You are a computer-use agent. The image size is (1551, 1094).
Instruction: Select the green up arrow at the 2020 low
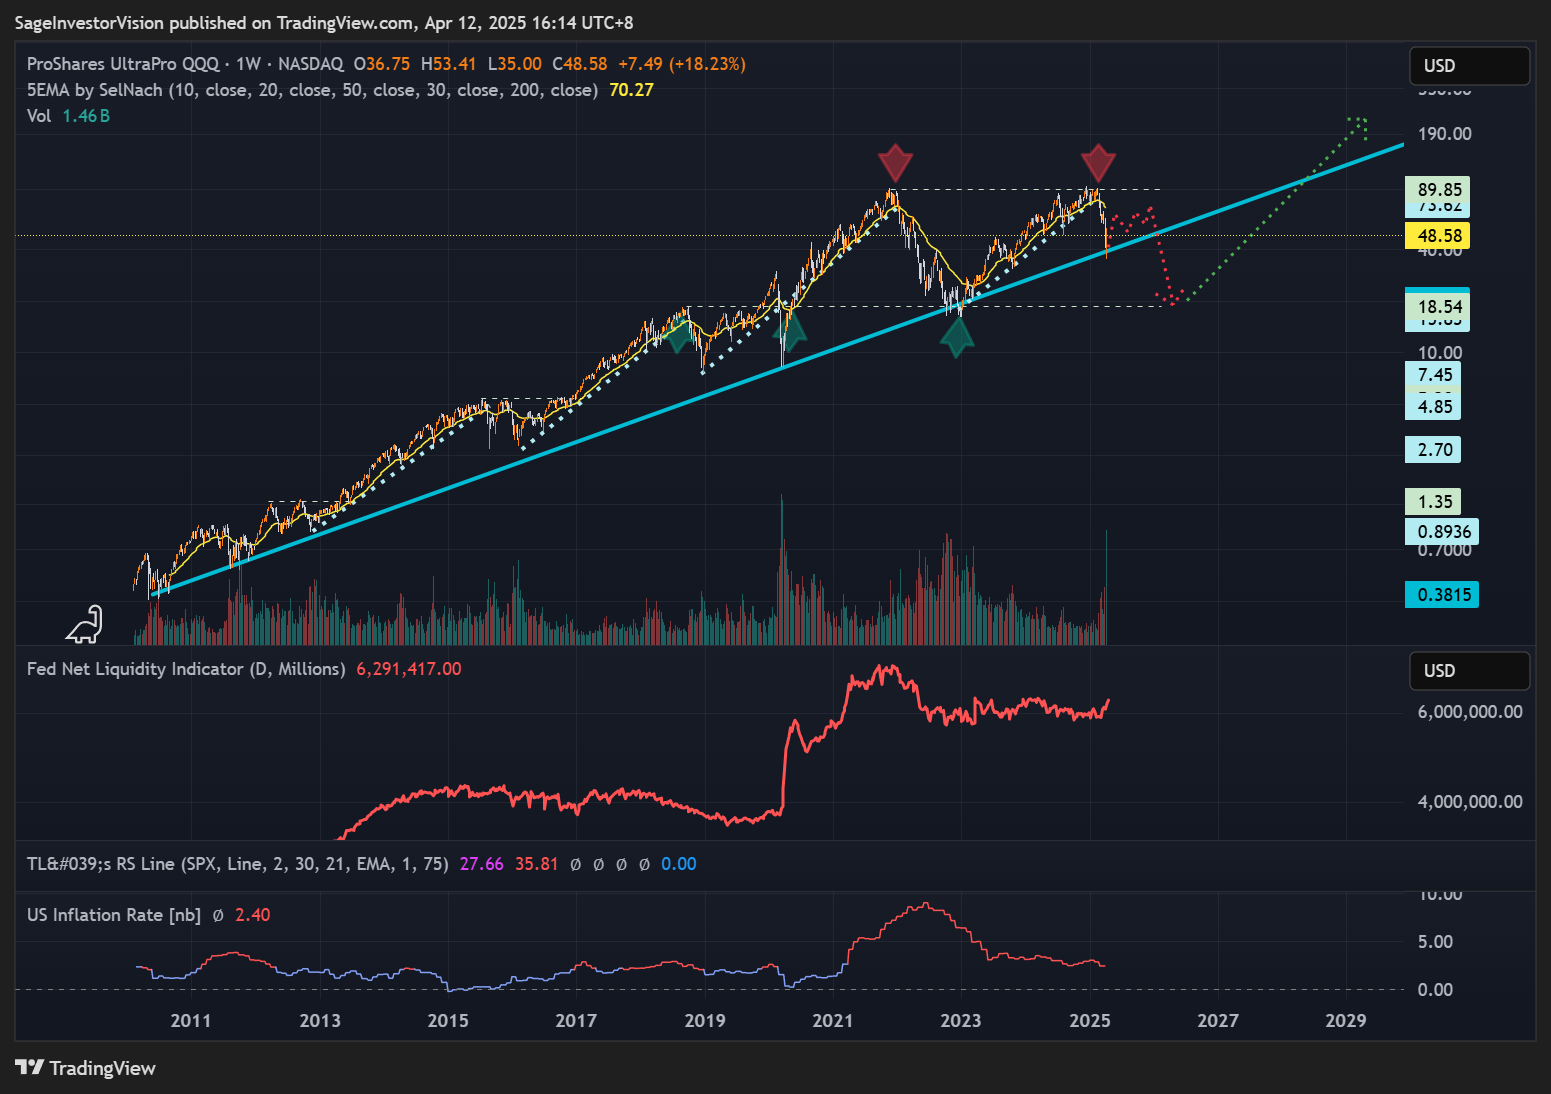tap(789, 331)
